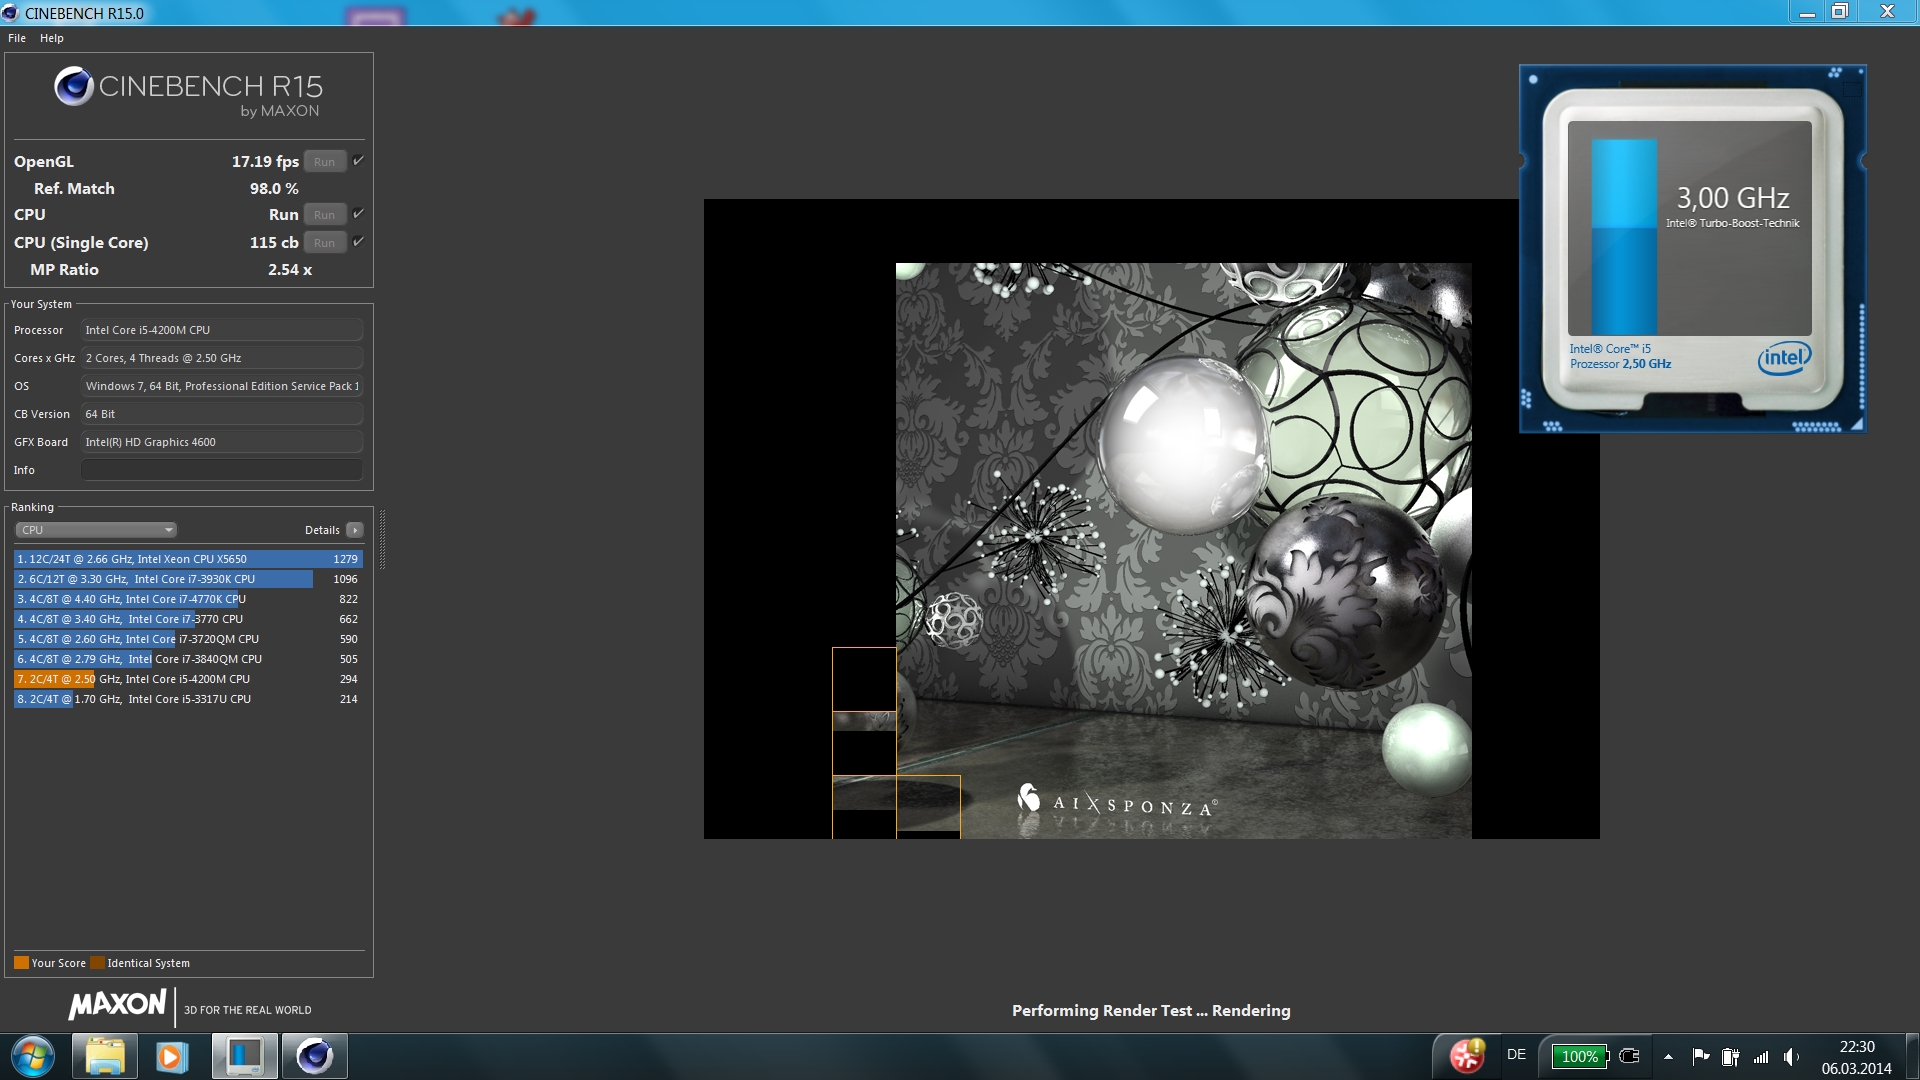Open the Help menu

coord(52,38)
